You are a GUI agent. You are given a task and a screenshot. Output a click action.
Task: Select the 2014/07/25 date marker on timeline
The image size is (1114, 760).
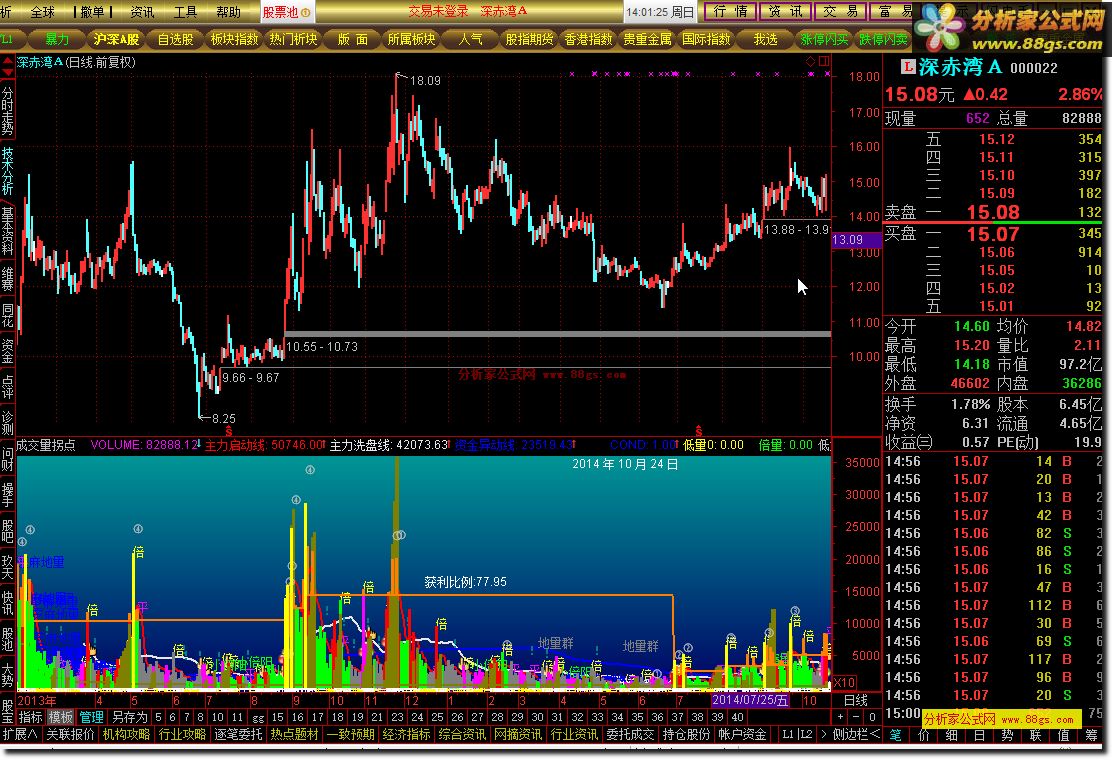(x=750, y=700)
